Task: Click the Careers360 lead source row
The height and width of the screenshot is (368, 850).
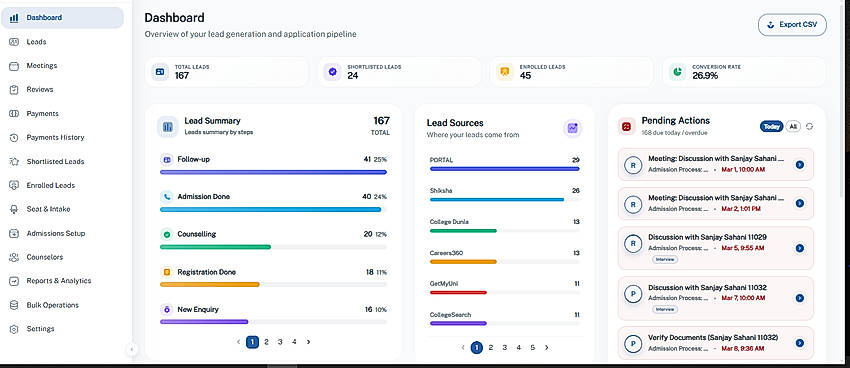Action: click(x=505, y=257)
